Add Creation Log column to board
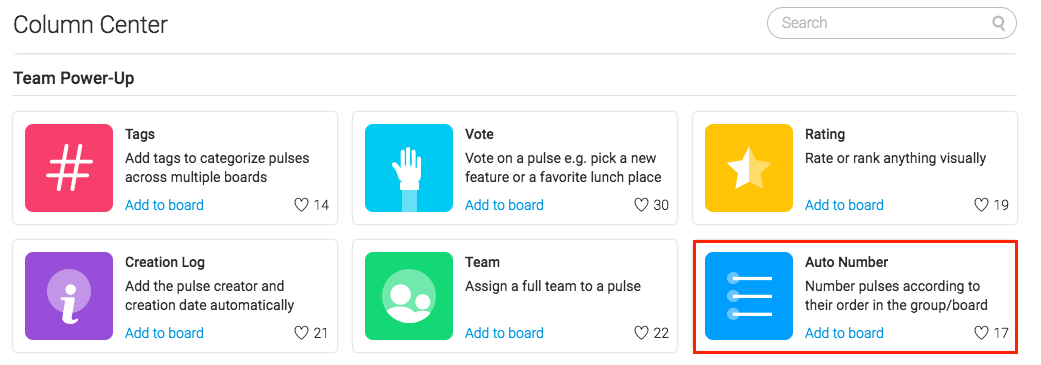The width and height of the screenshot is (1041, 365). tap(164, 333)
